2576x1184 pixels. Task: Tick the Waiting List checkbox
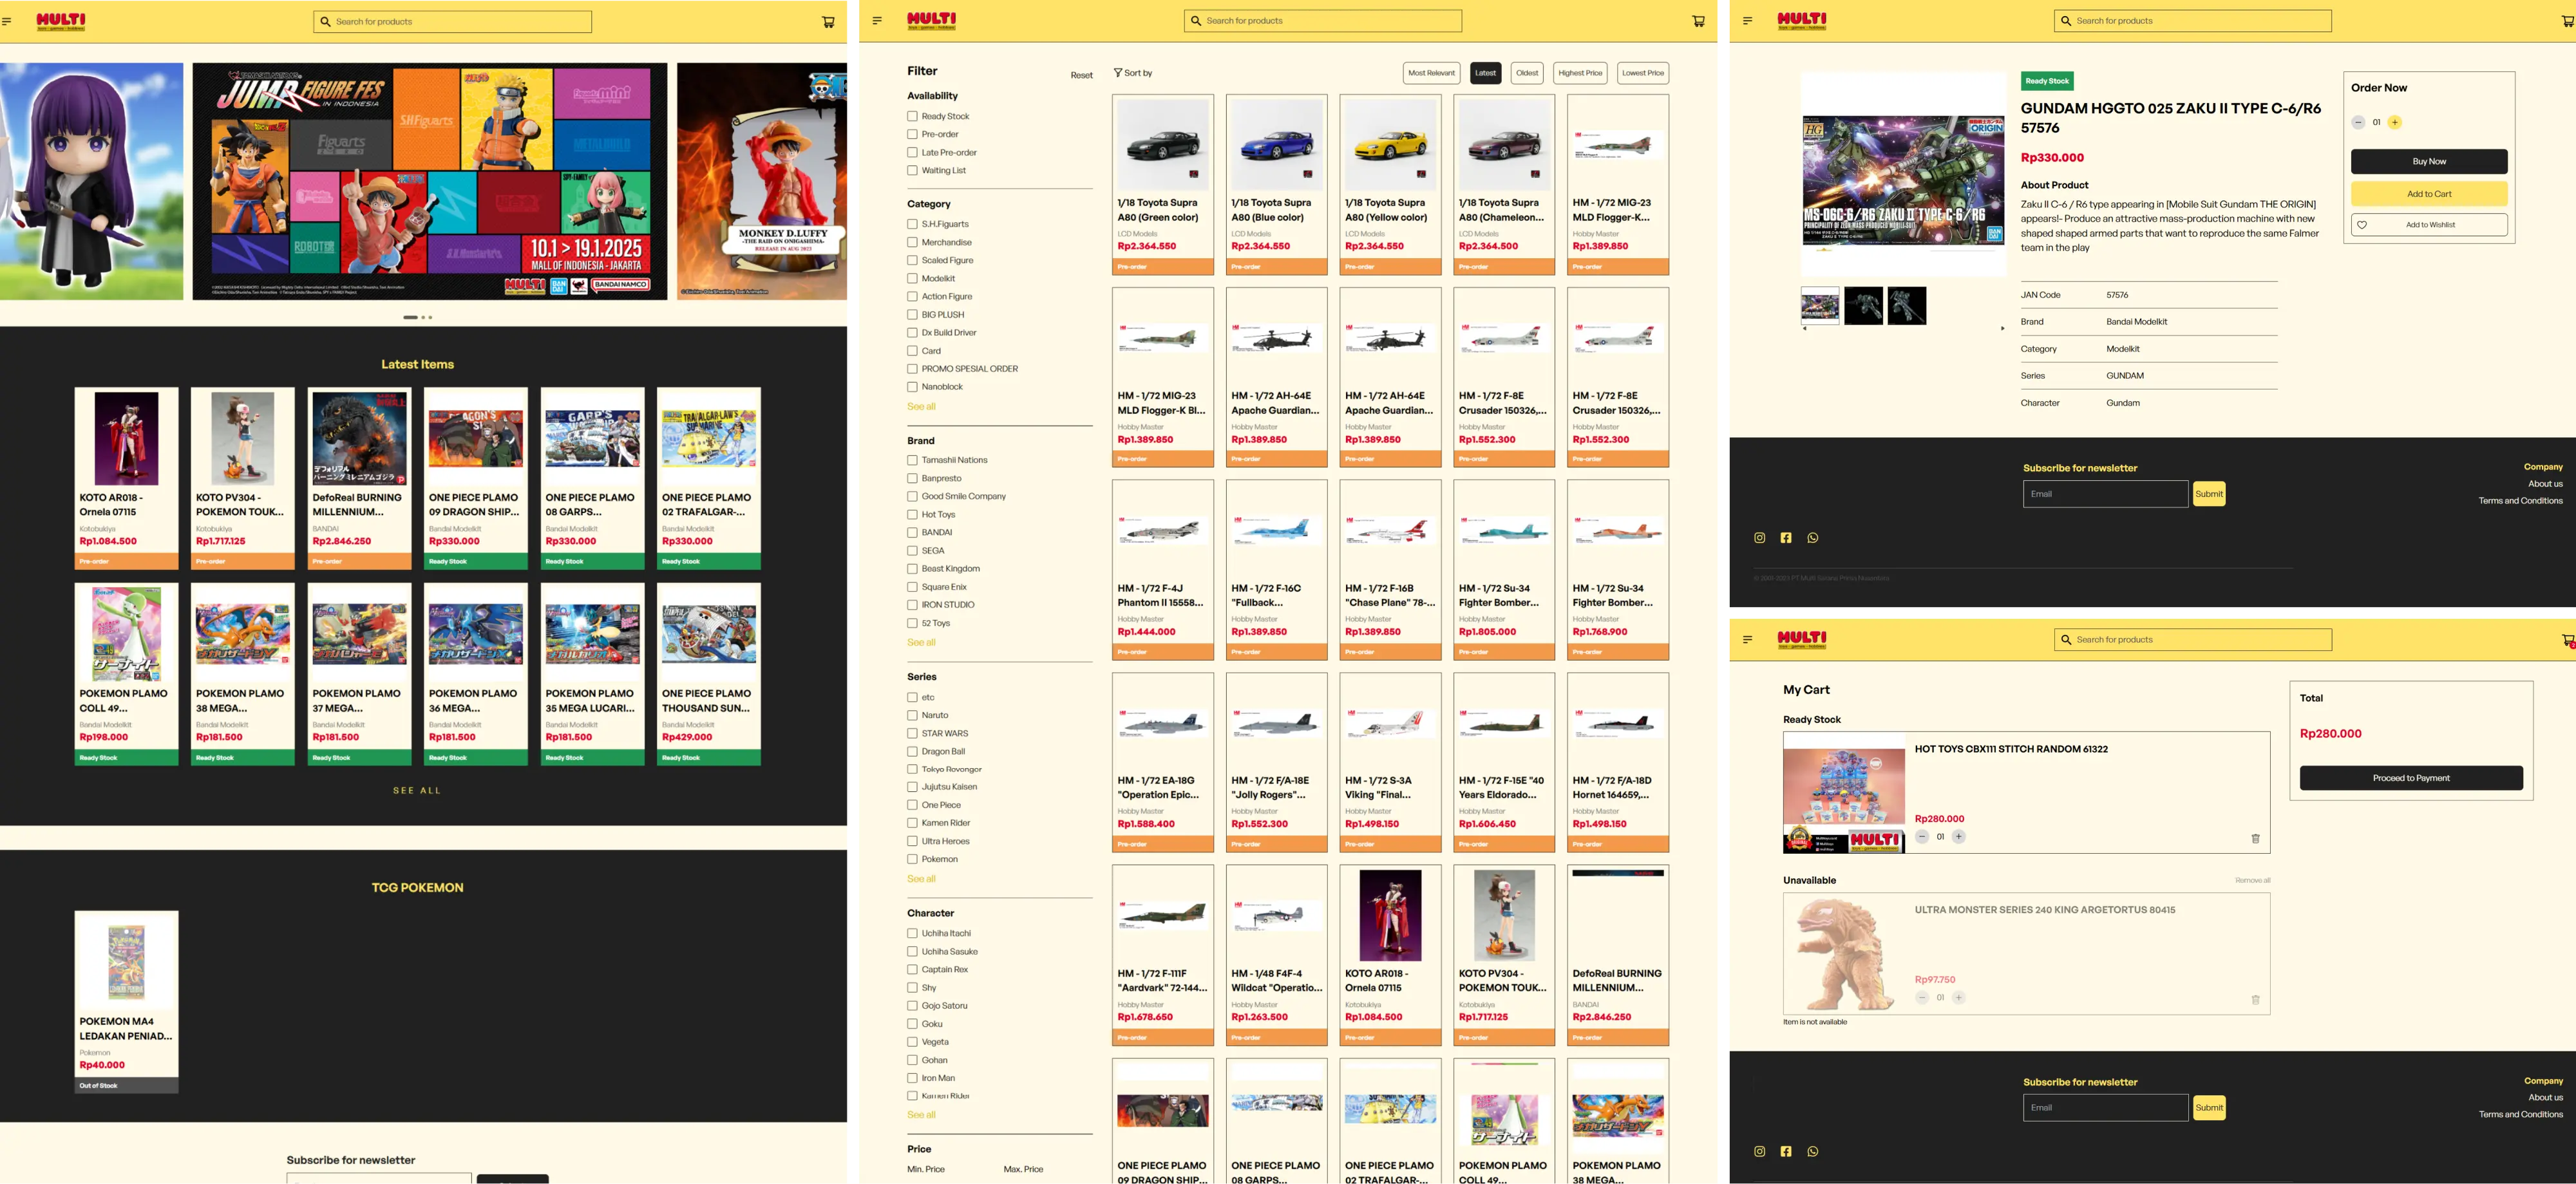click(x=912, y=170)
